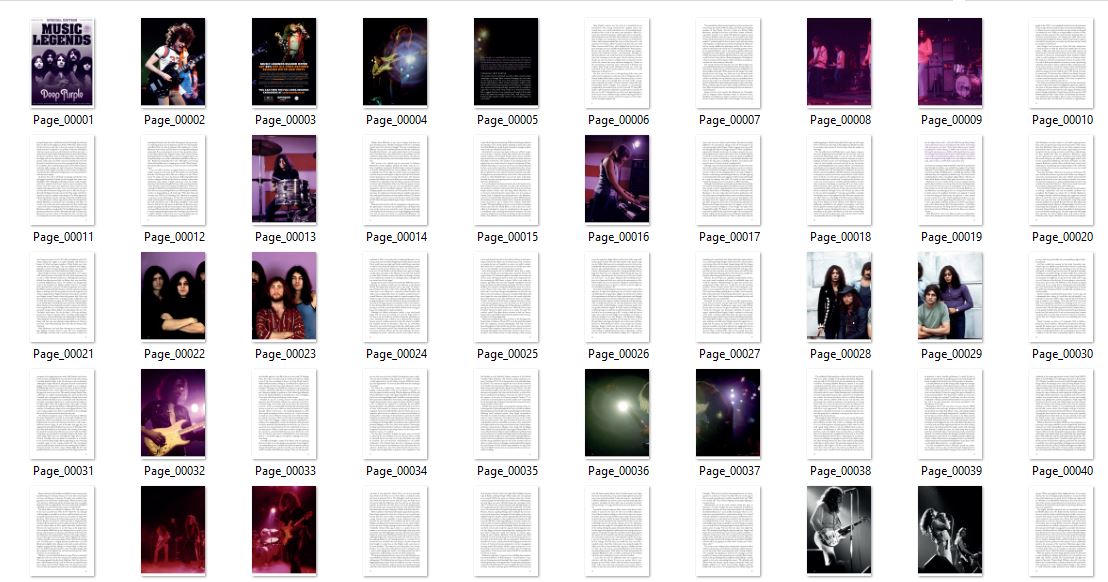This screenshot has height=582, width=1108.
Task: Select the Page_00032 guitarist thumbnail
Action: pos(173,413)
